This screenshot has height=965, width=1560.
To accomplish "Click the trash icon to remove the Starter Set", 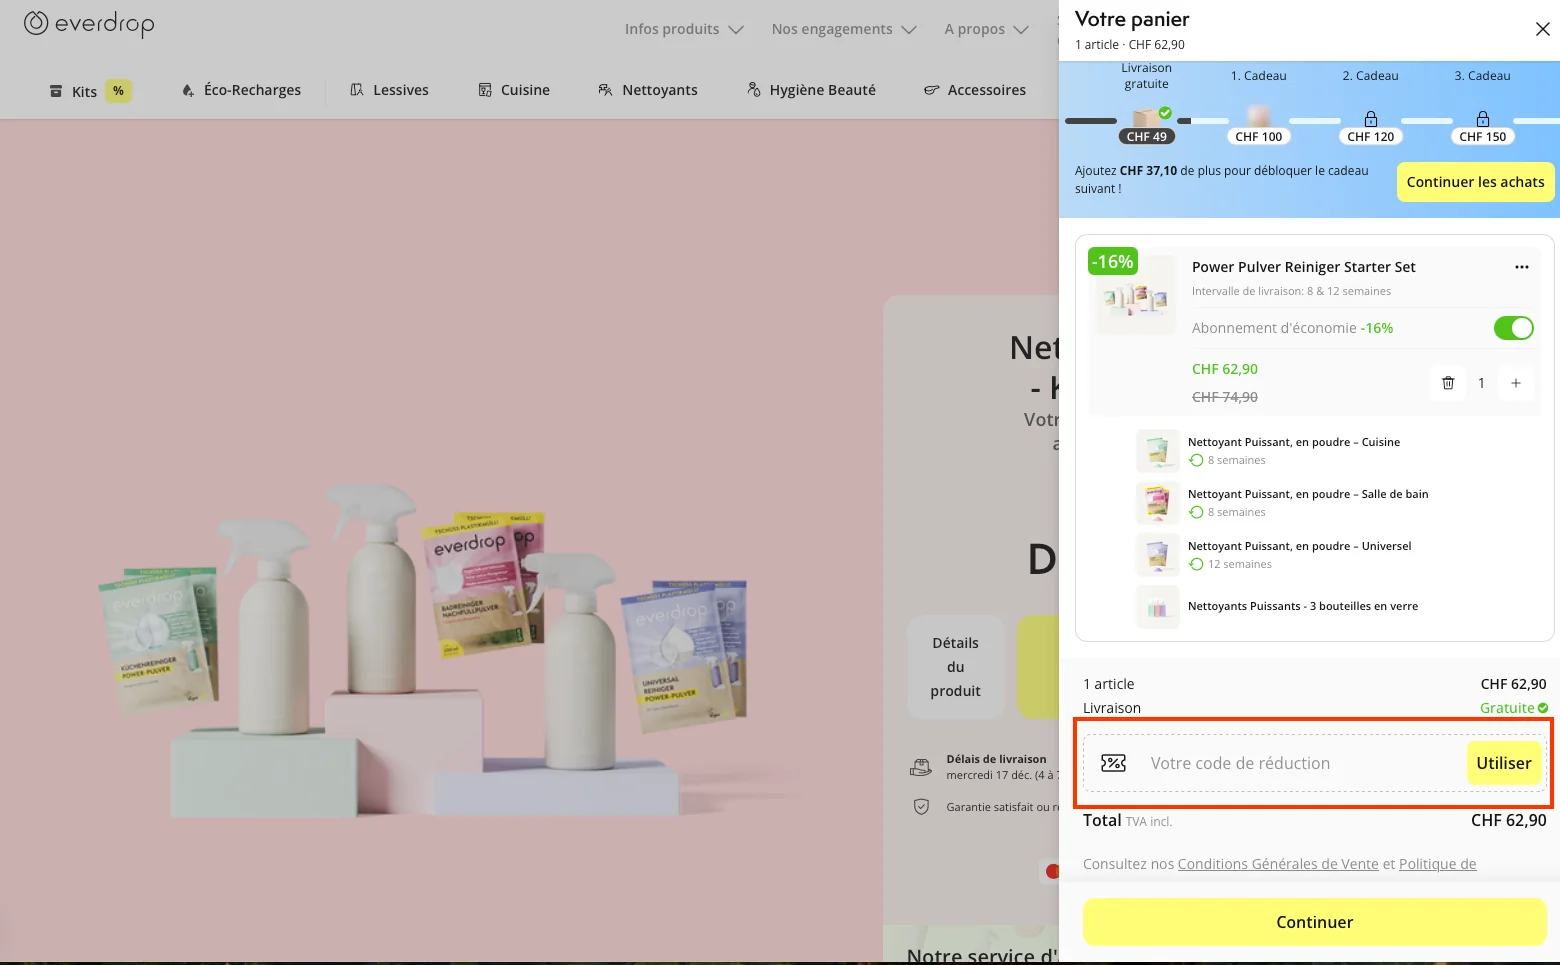I will pyautogui.click(x=1448, y=383).
